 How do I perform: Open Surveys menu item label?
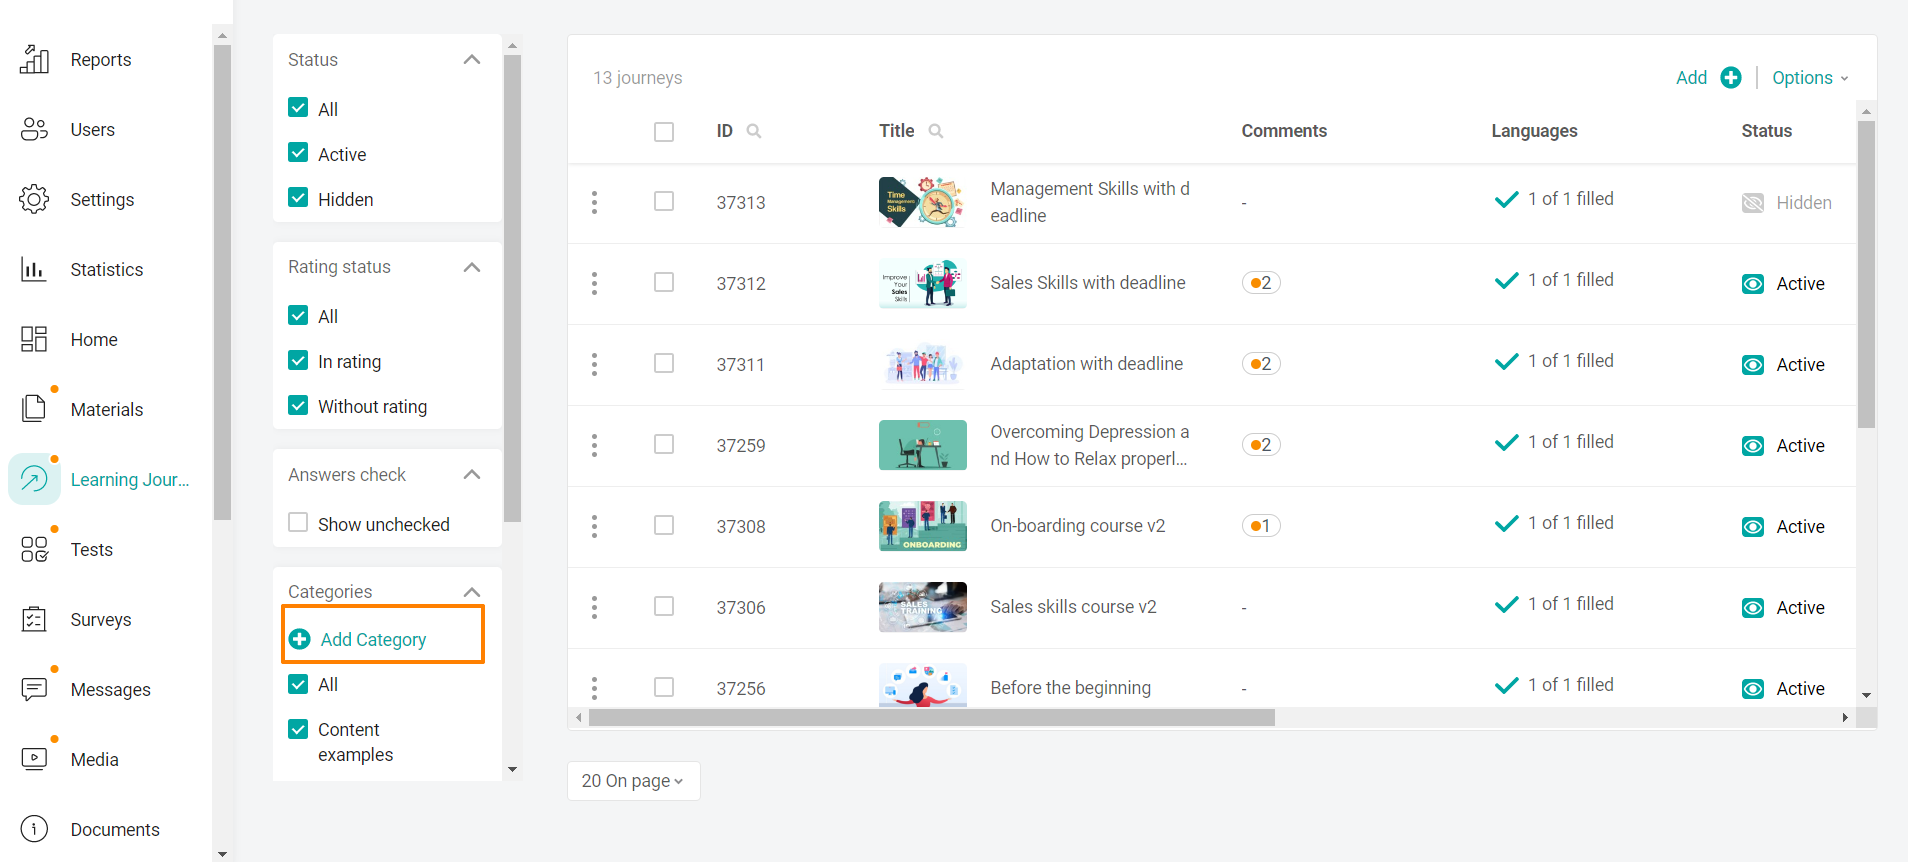pyautogui.click(x=101, y=620)
